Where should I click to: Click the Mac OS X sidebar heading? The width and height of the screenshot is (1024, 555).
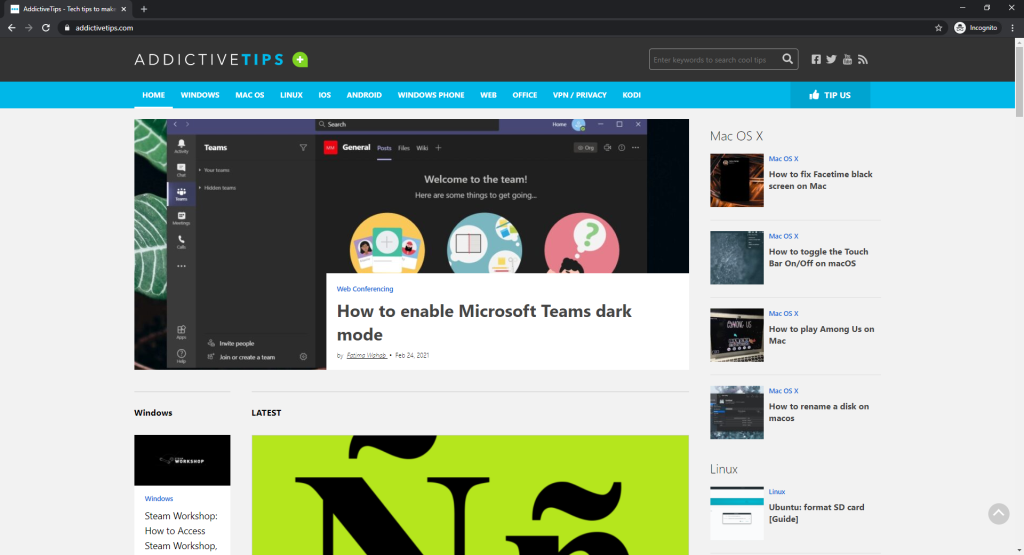coord(736,136)
